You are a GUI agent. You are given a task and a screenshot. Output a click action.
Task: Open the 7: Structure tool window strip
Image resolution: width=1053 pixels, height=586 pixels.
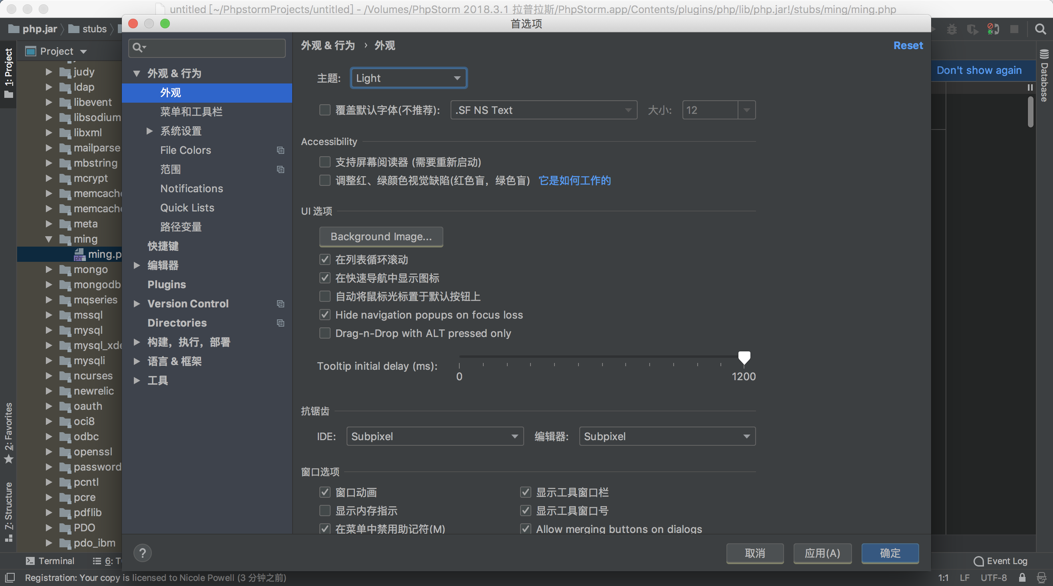click(9, 513)
